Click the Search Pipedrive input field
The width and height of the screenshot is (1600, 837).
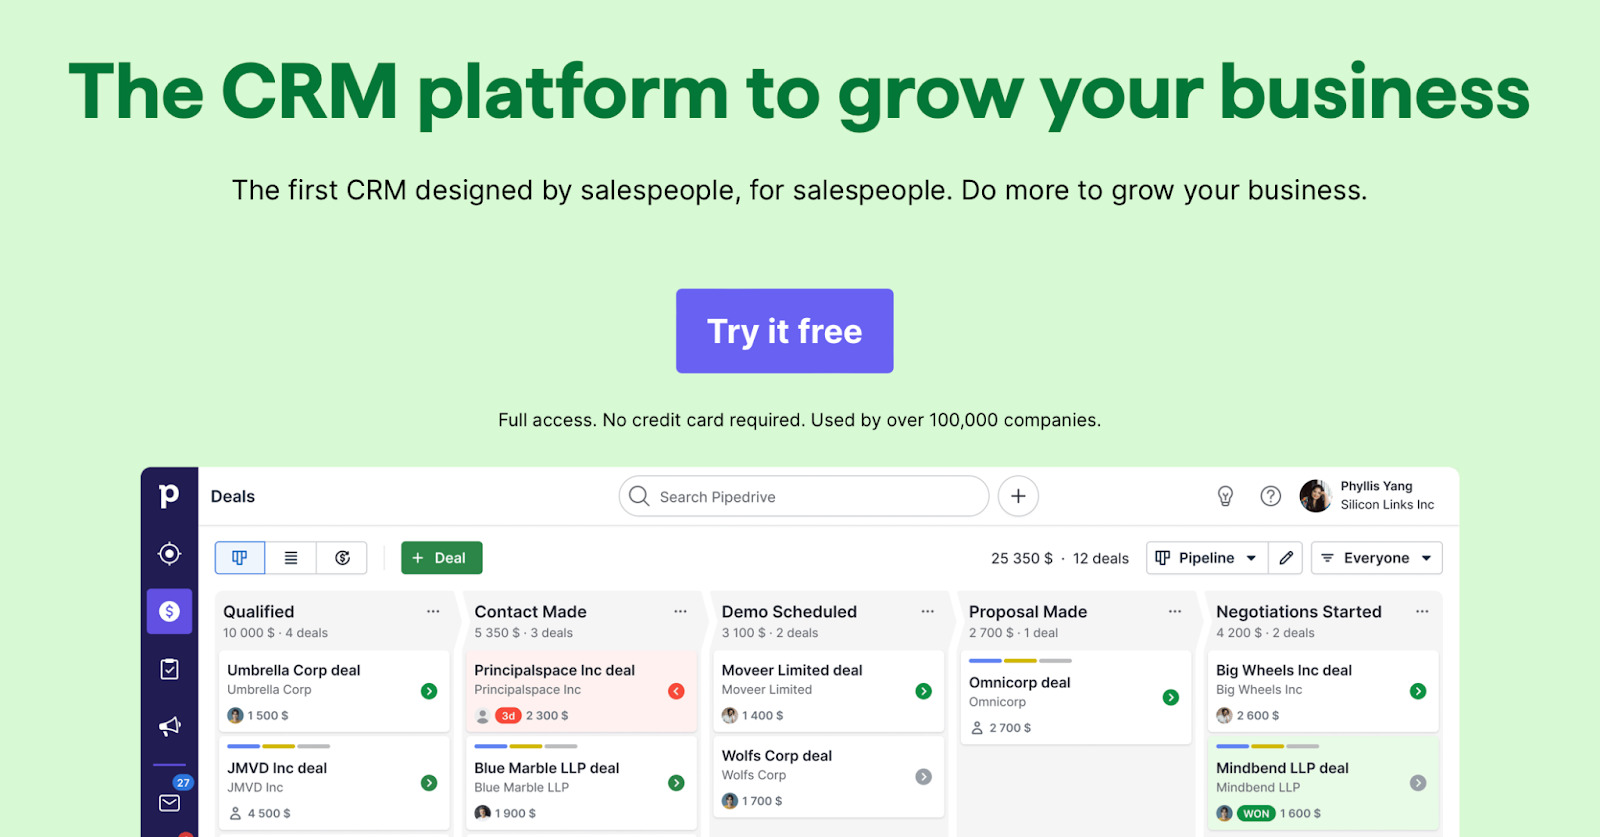804,497
